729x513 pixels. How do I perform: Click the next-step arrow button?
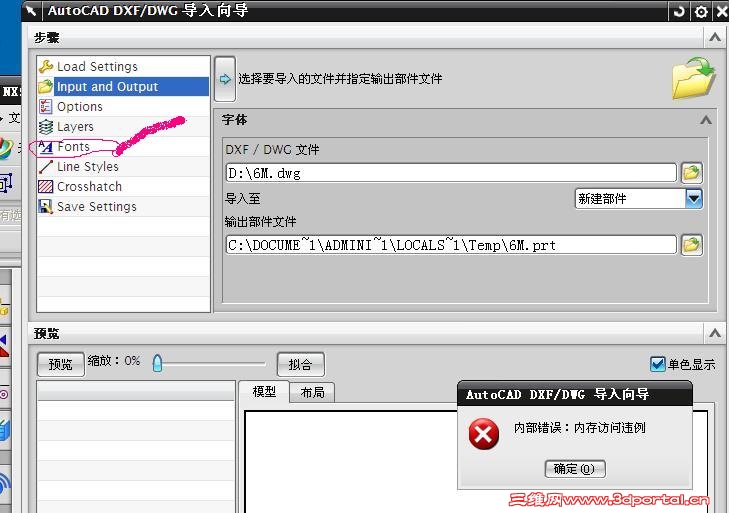(x=225, y=79)
